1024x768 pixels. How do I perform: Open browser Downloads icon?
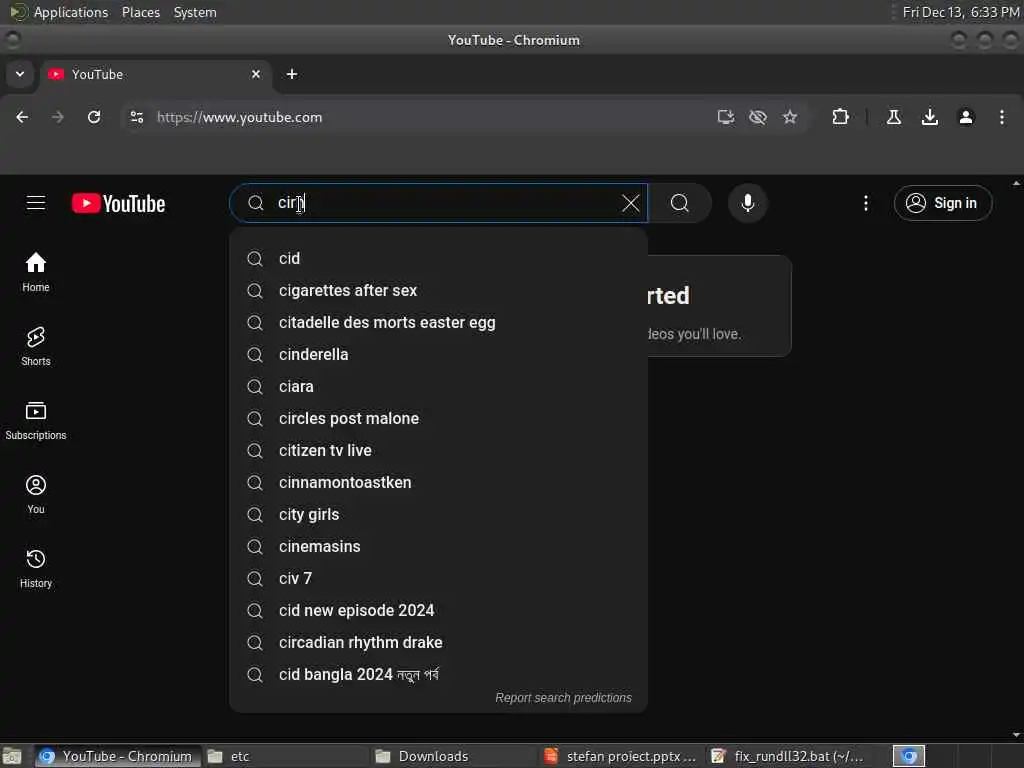click(x=930, y=117)
